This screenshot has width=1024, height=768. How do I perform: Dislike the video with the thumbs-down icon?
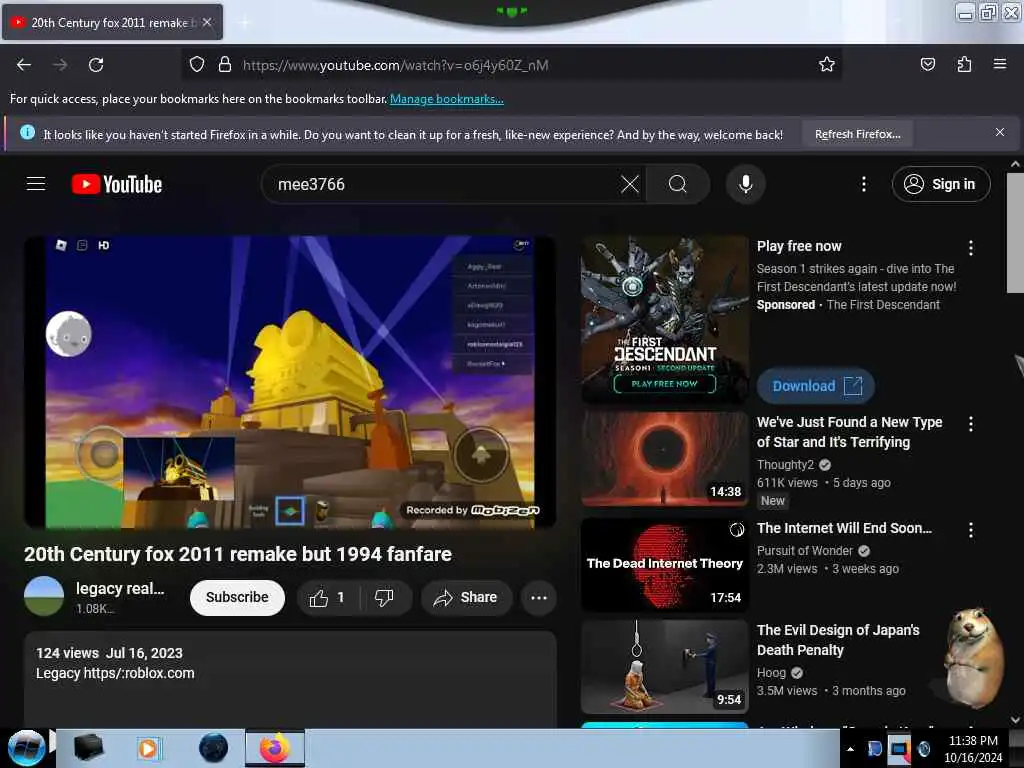385,598
